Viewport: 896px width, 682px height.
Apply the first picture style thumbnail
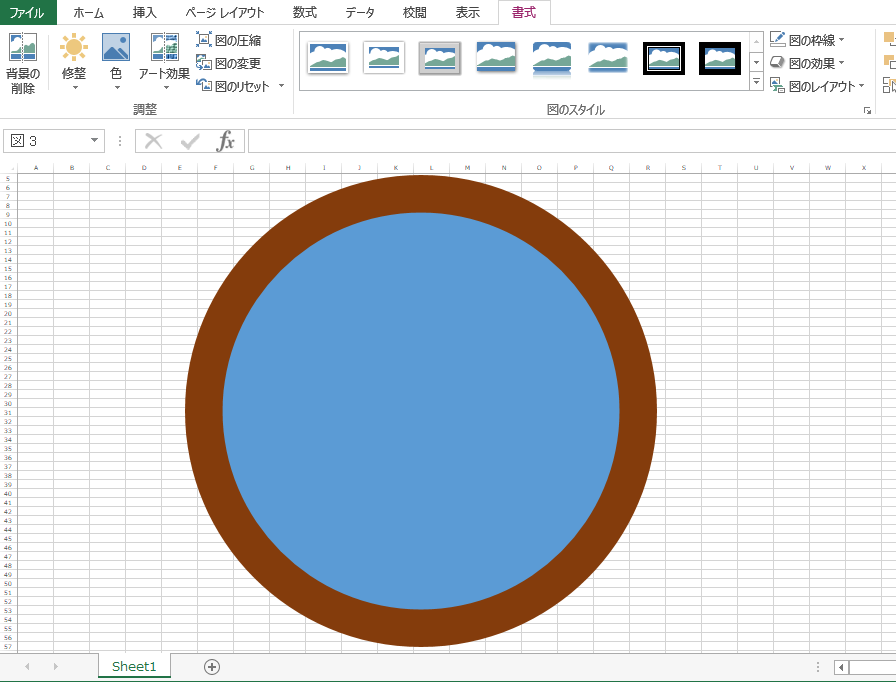tap(327, 58)
